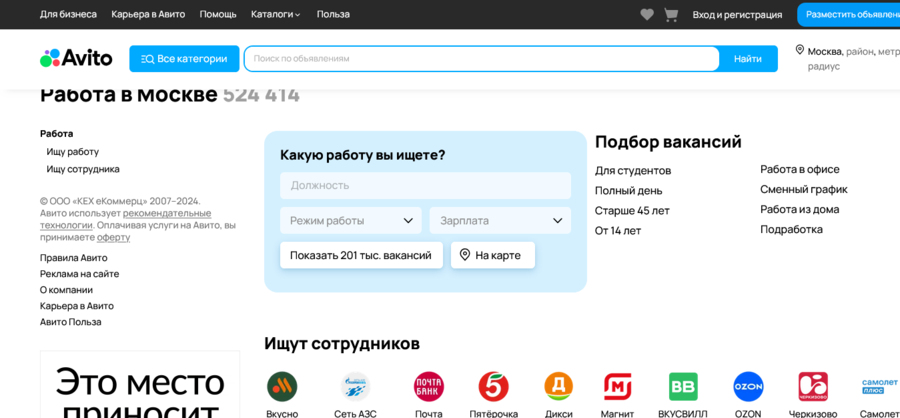
Task: Go to Польза in top bar
Action: pos(333,14)
